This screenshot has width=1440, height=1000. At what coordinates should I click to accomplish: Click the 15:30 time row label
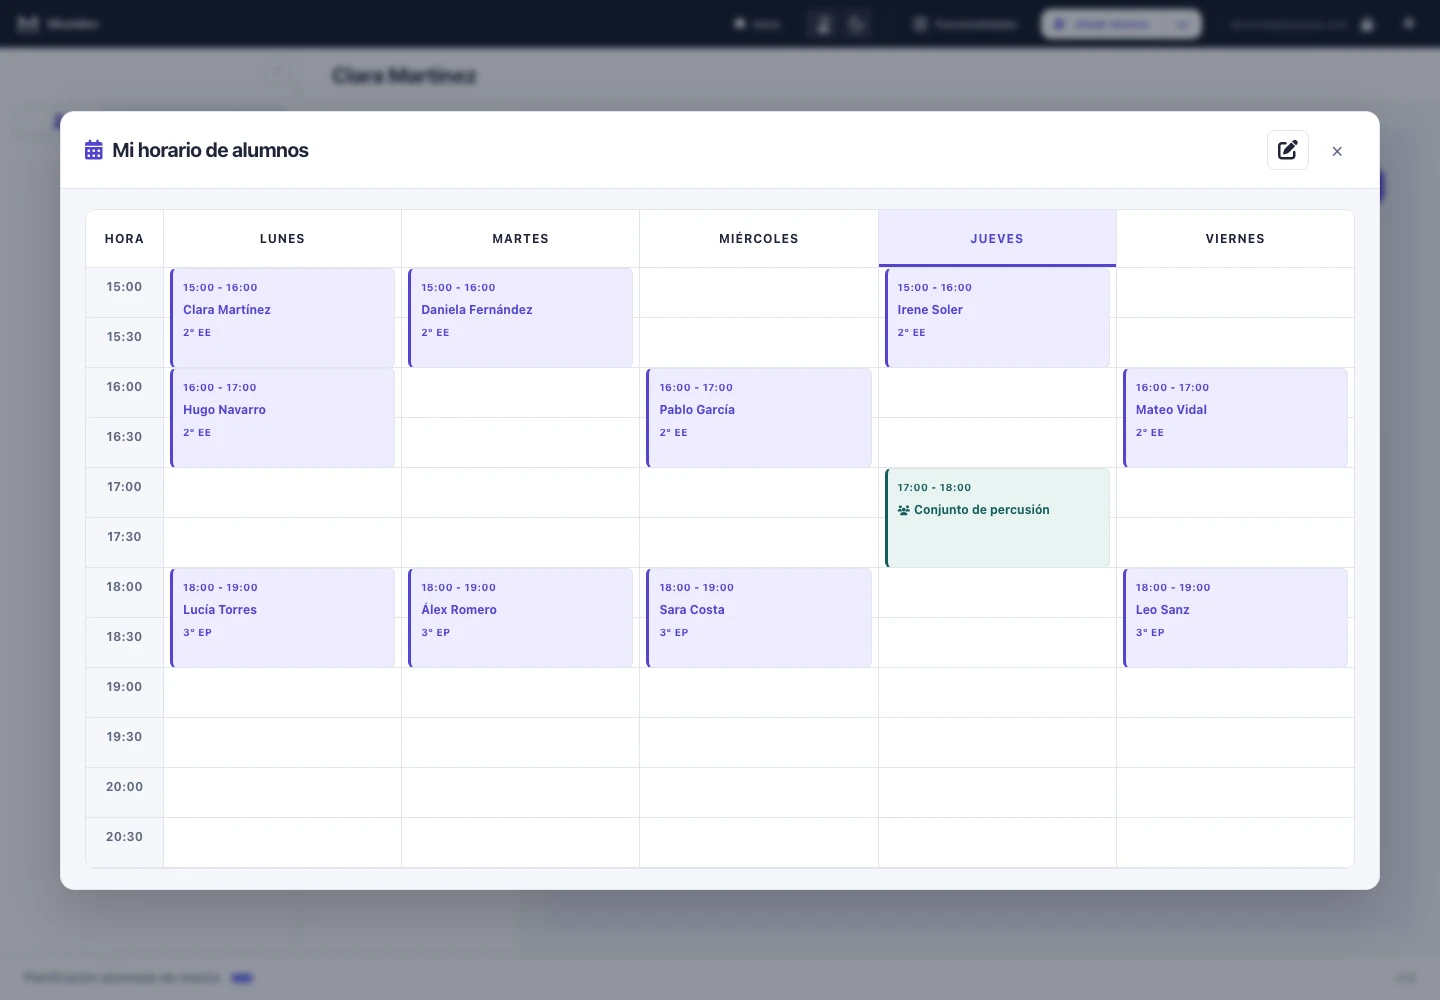[x=124, y=337]
